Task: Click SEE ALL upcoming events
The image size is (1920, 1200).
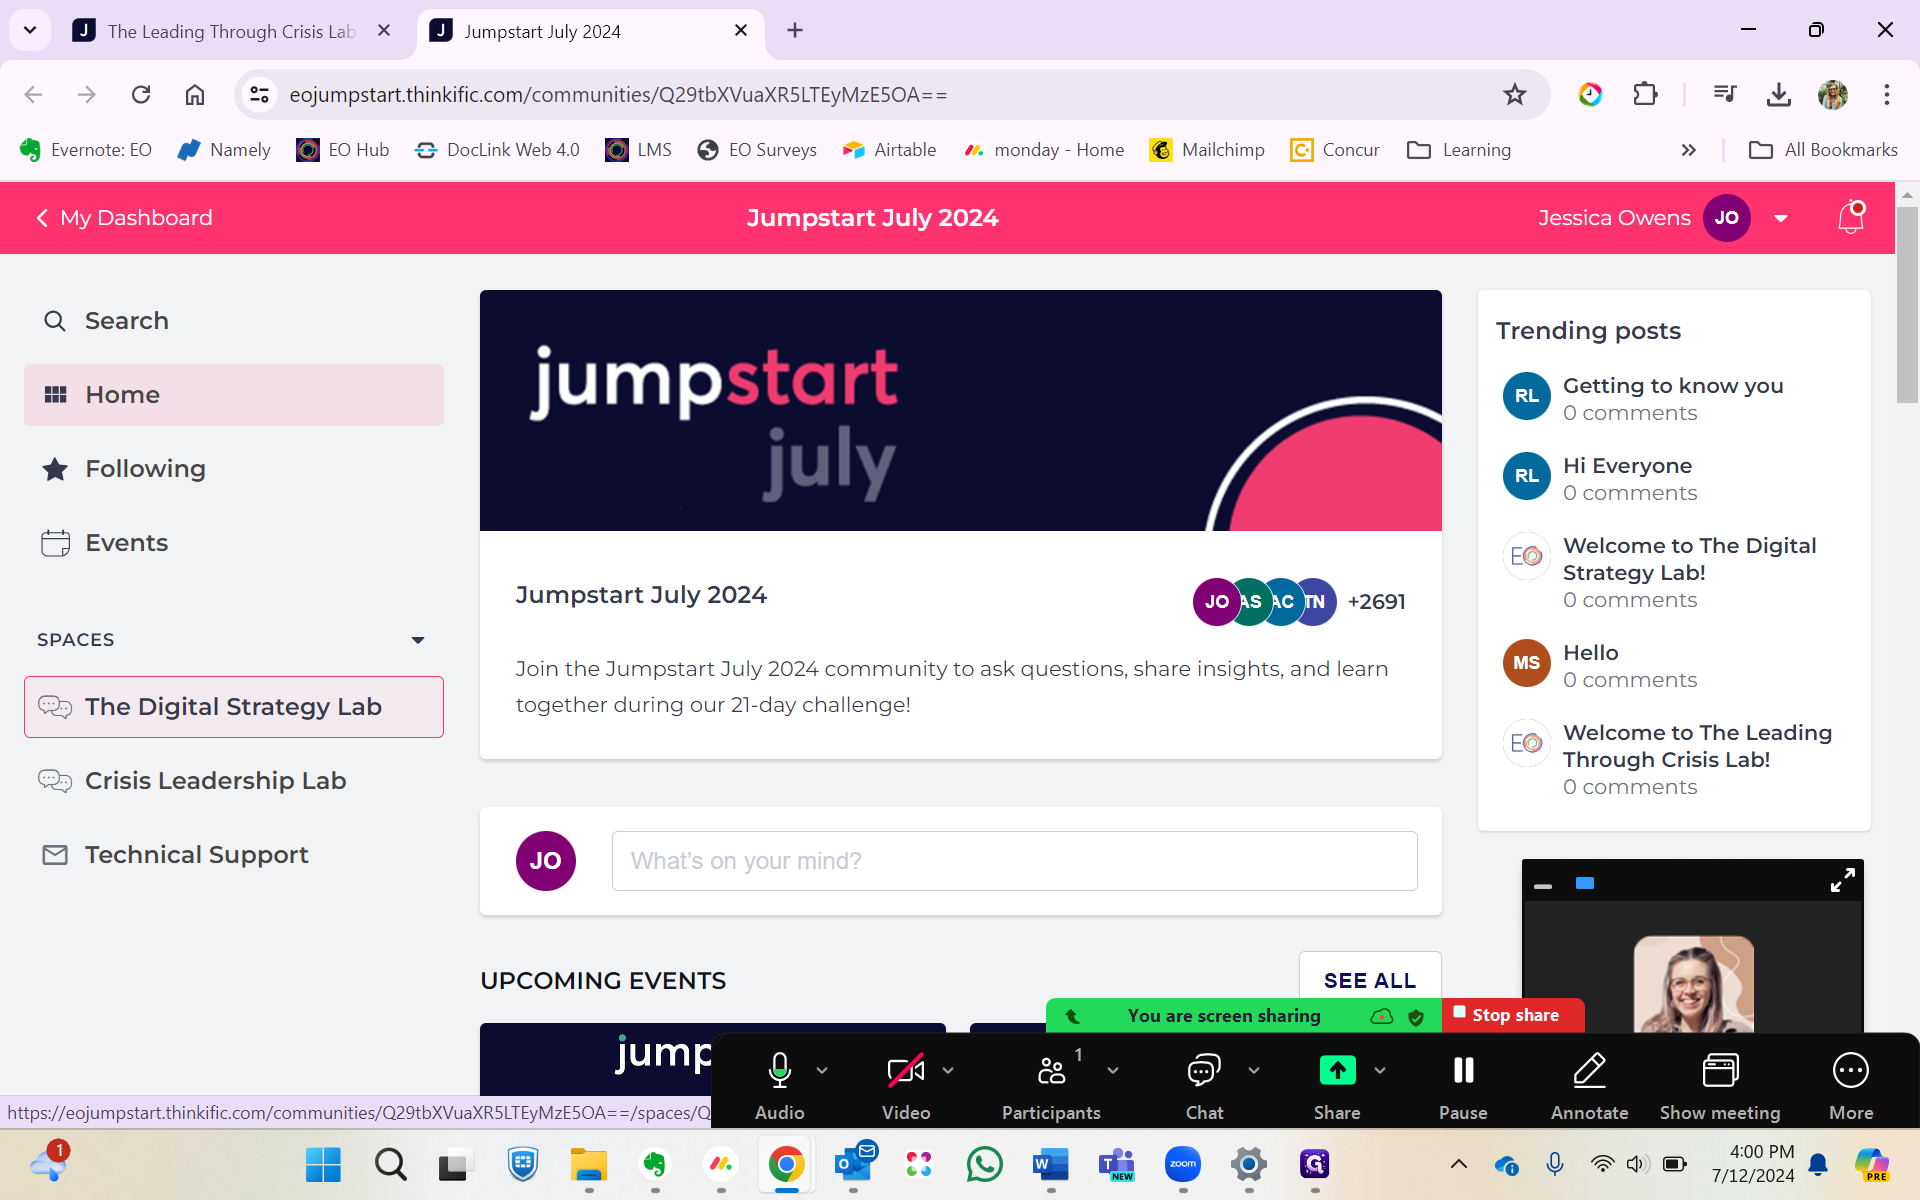Action: coord(1369,981)
